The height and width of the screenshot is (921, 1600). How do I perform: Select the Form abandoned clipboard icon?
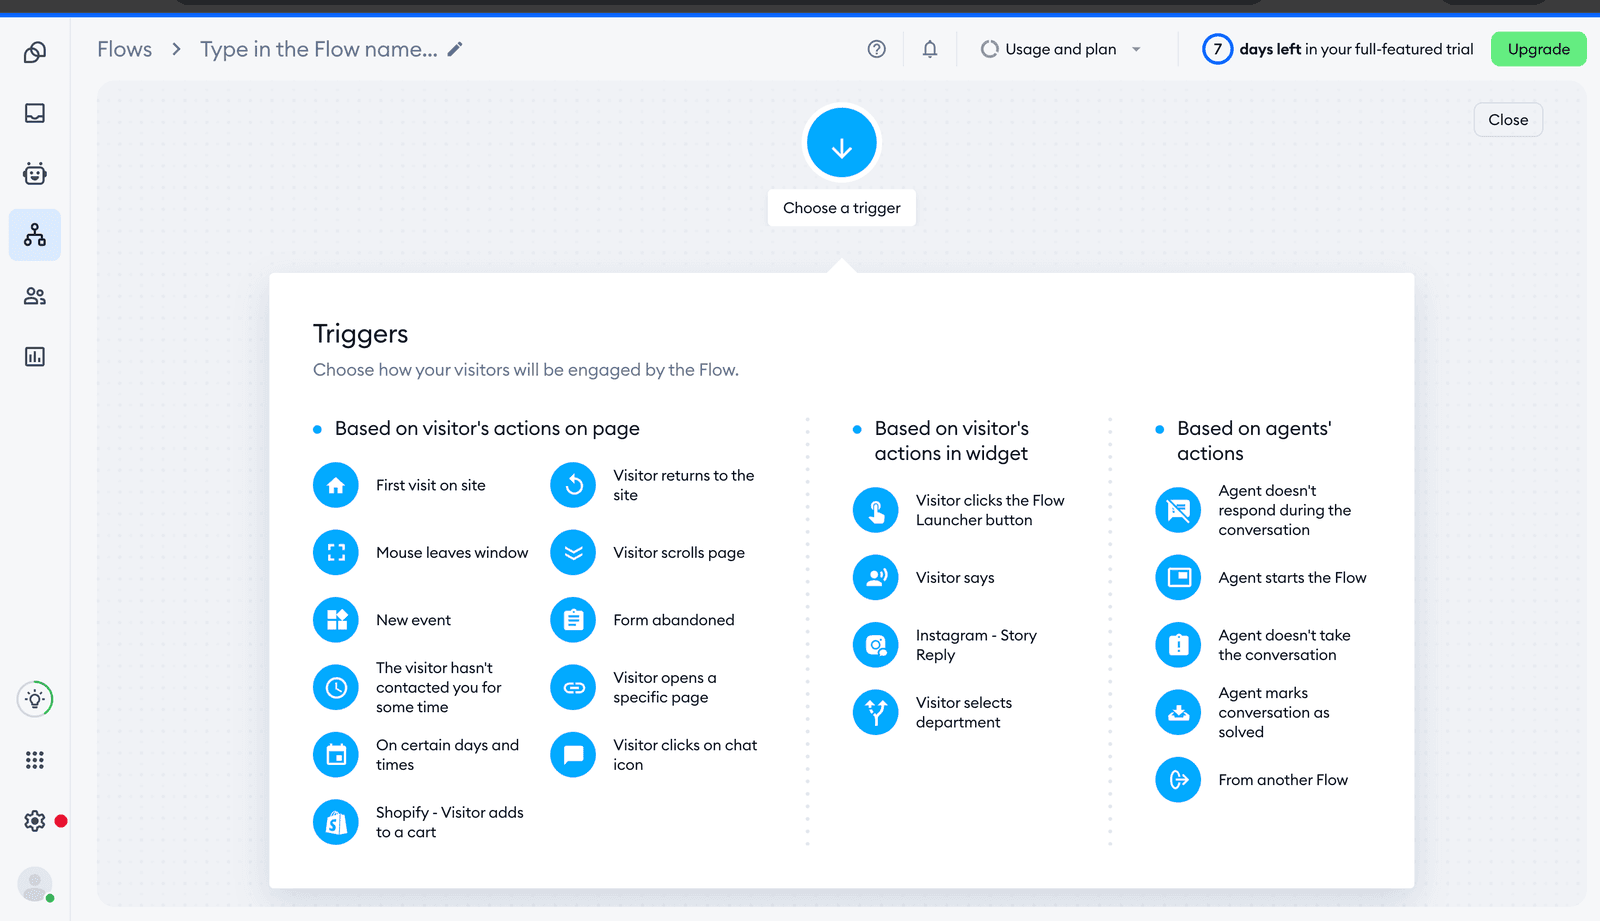click(573, 620)
